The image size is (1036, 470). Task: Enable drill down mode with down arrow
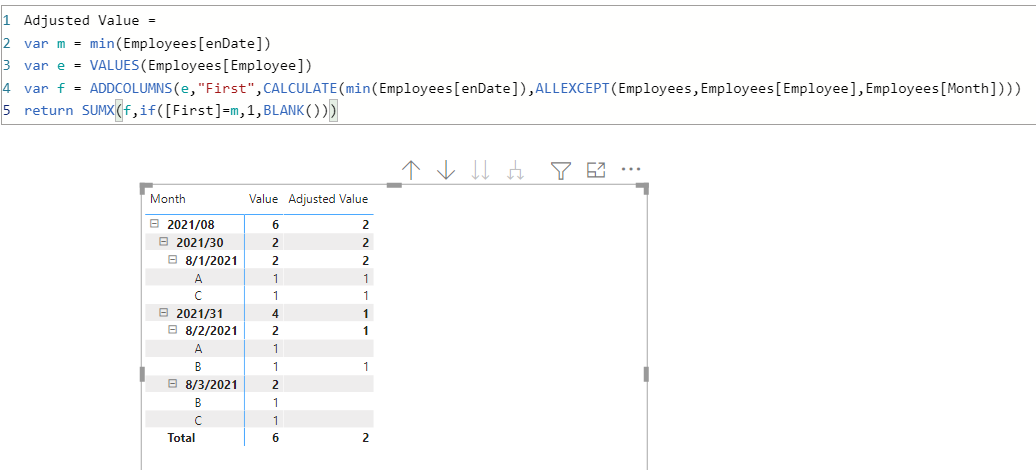point(447,170)
